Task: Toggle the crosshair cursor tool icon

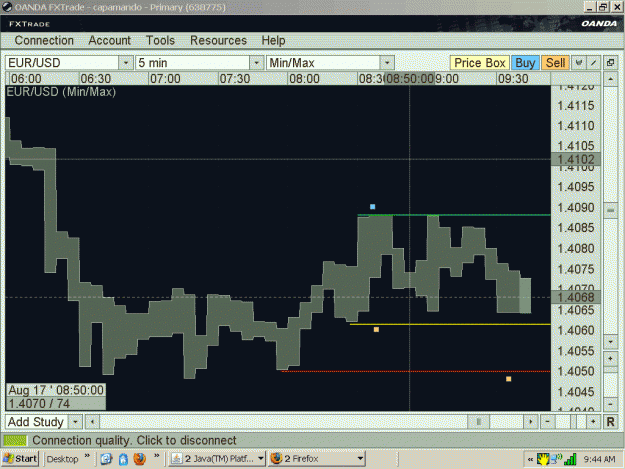Action: (x=579, y=63)
